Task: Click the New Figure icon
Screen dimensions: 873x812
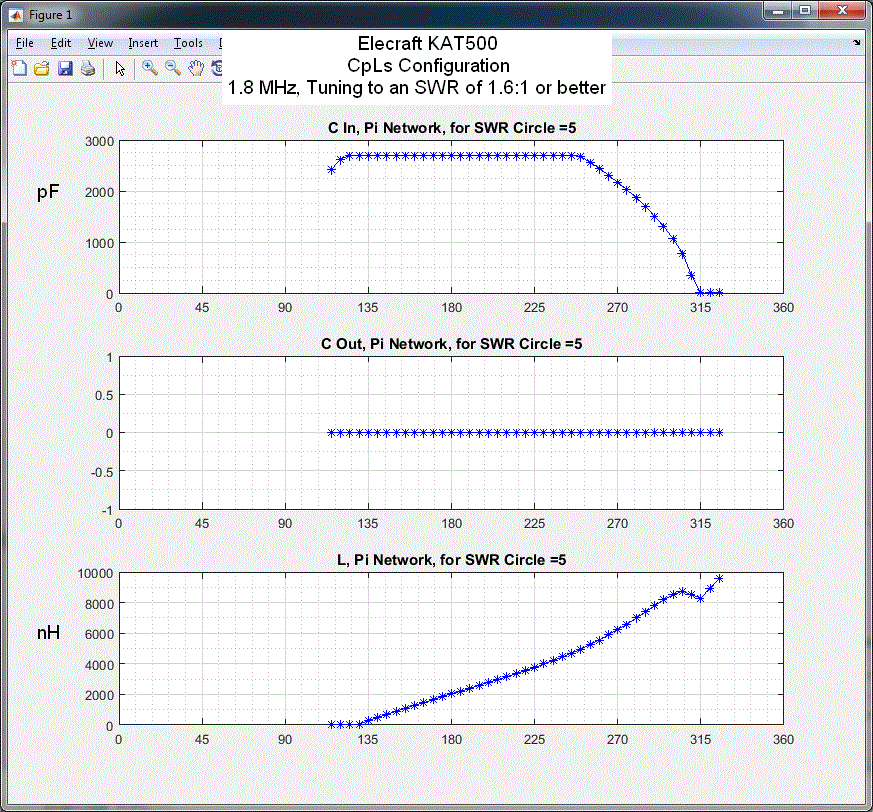Action: pyautogui.click(x=19, y=69)
